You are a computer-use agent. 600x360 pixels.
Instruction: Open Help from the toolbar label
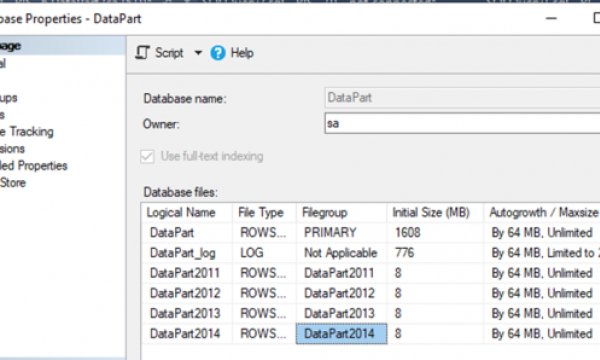point(242,53)
